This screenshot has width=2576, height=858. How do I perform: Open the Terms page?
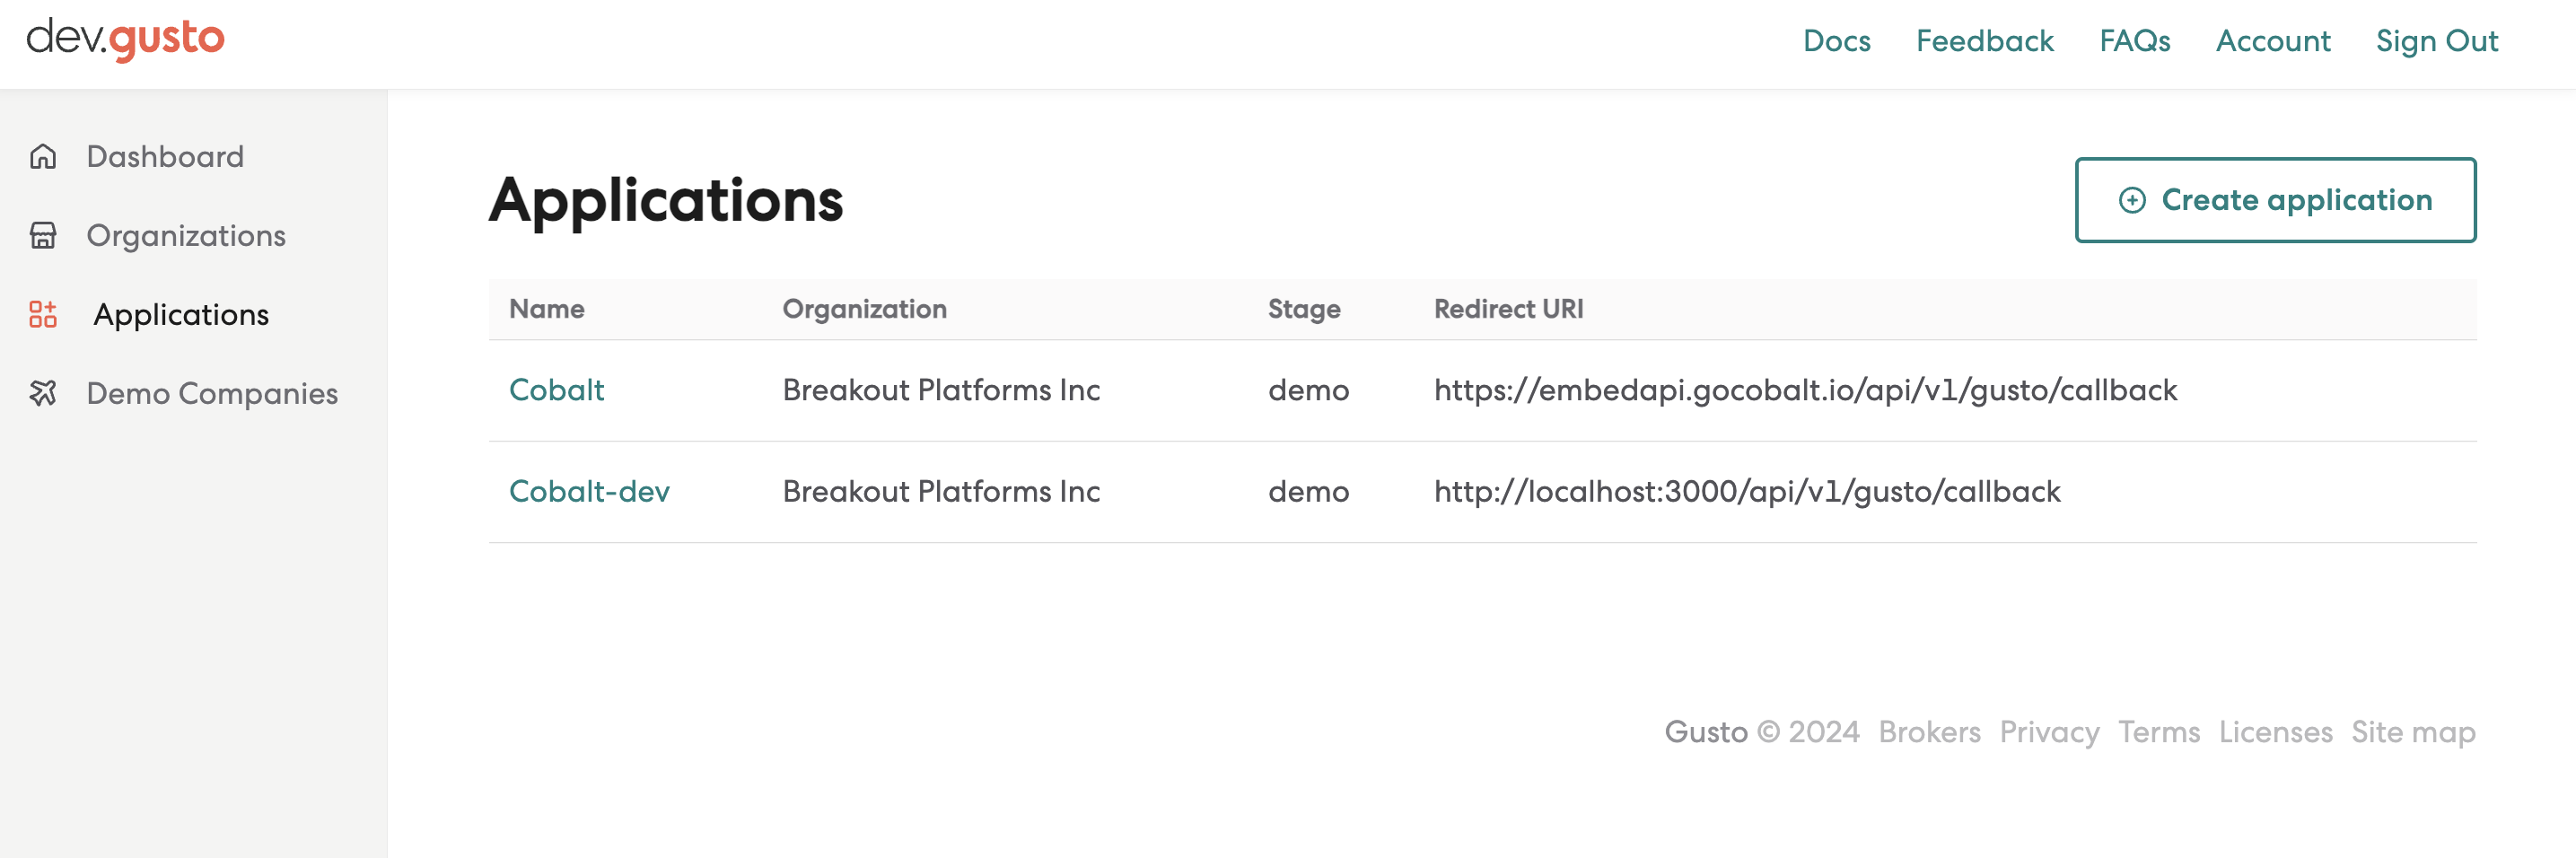(x=2160, y=732)
